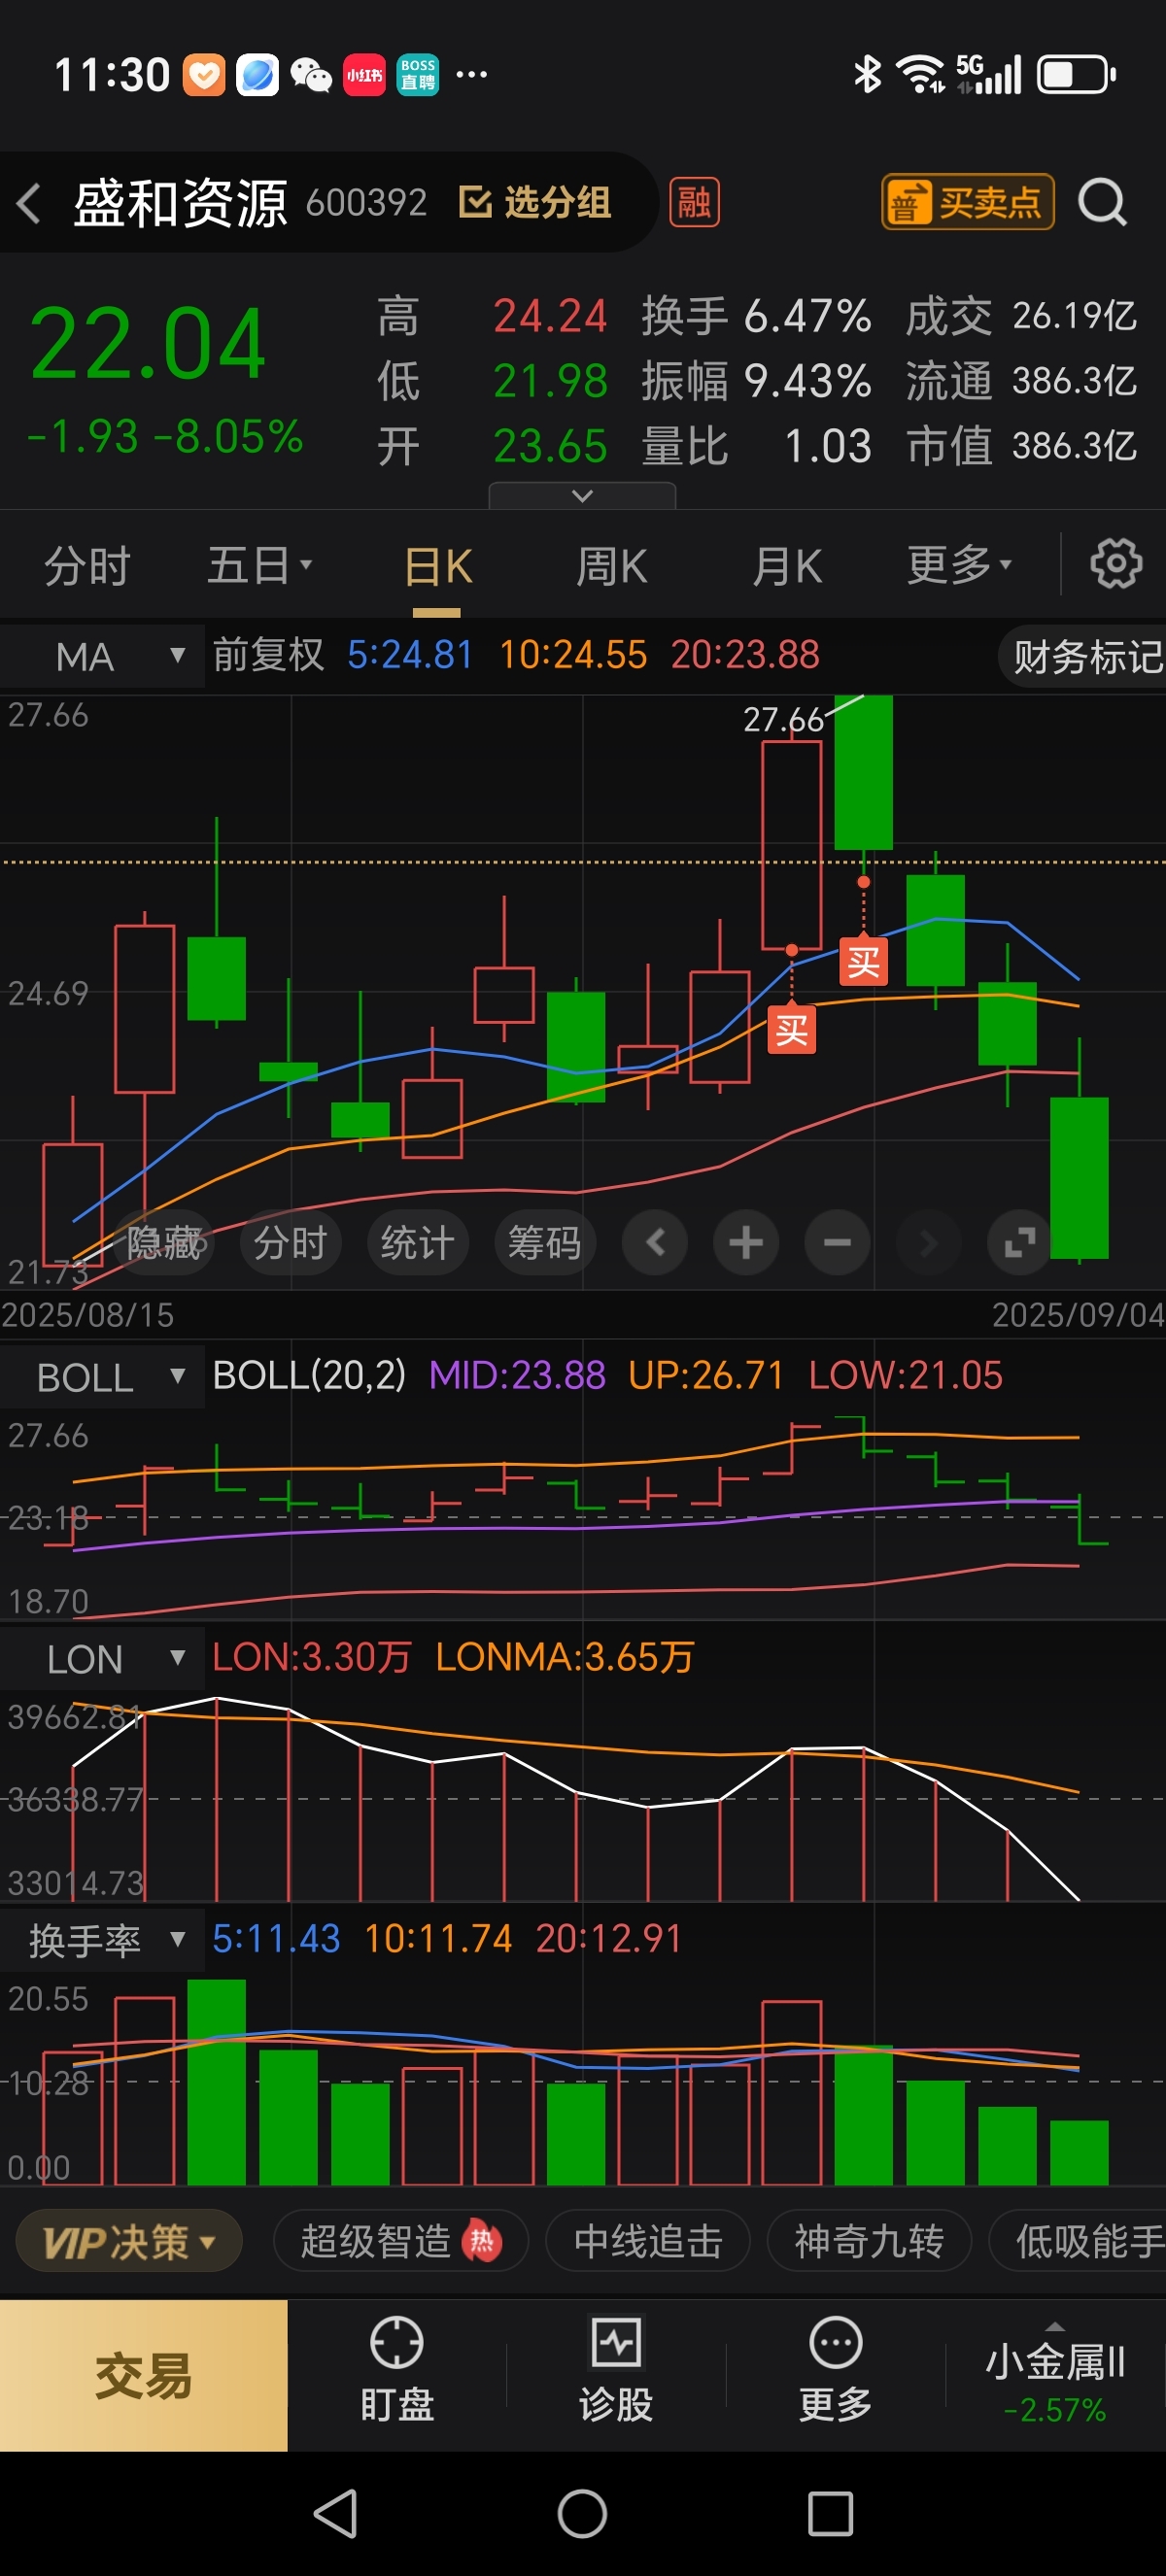Tap Android recent apps button
1166x2576 pixels.
click(x=830, y=2513)
